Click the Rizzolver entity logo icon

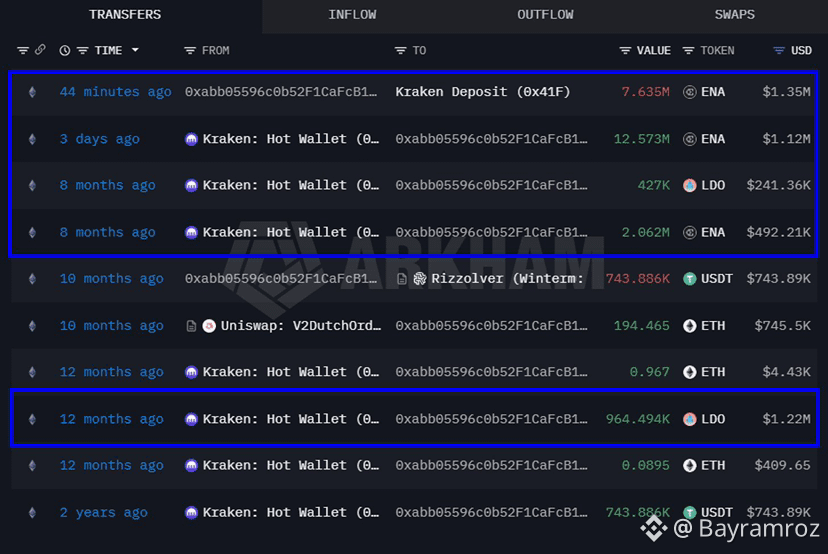coord(419,279)
